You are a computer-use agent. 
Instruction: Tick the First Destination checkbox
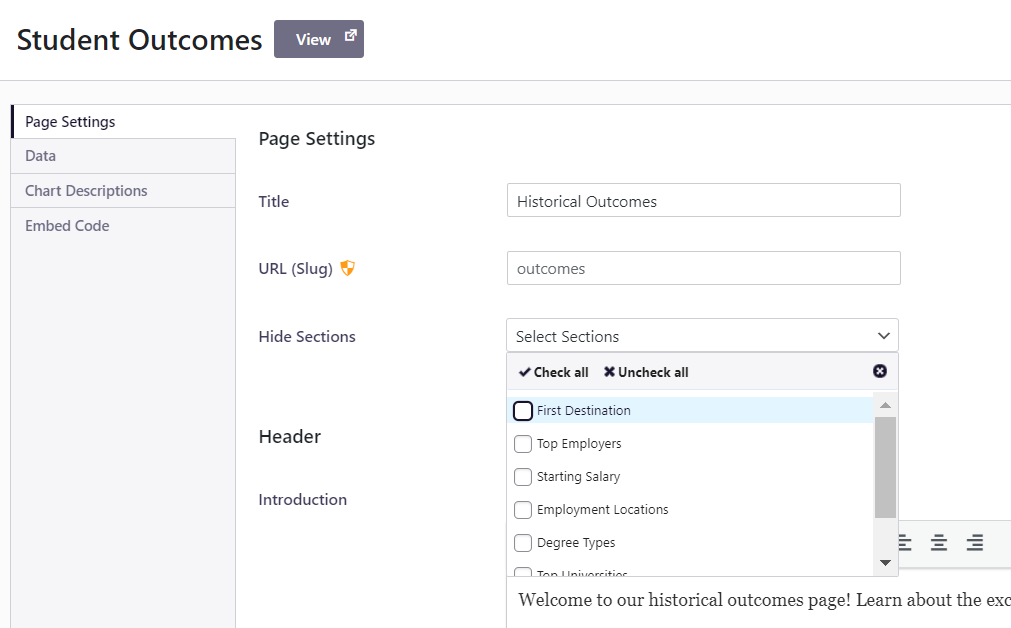pos(523,411)
